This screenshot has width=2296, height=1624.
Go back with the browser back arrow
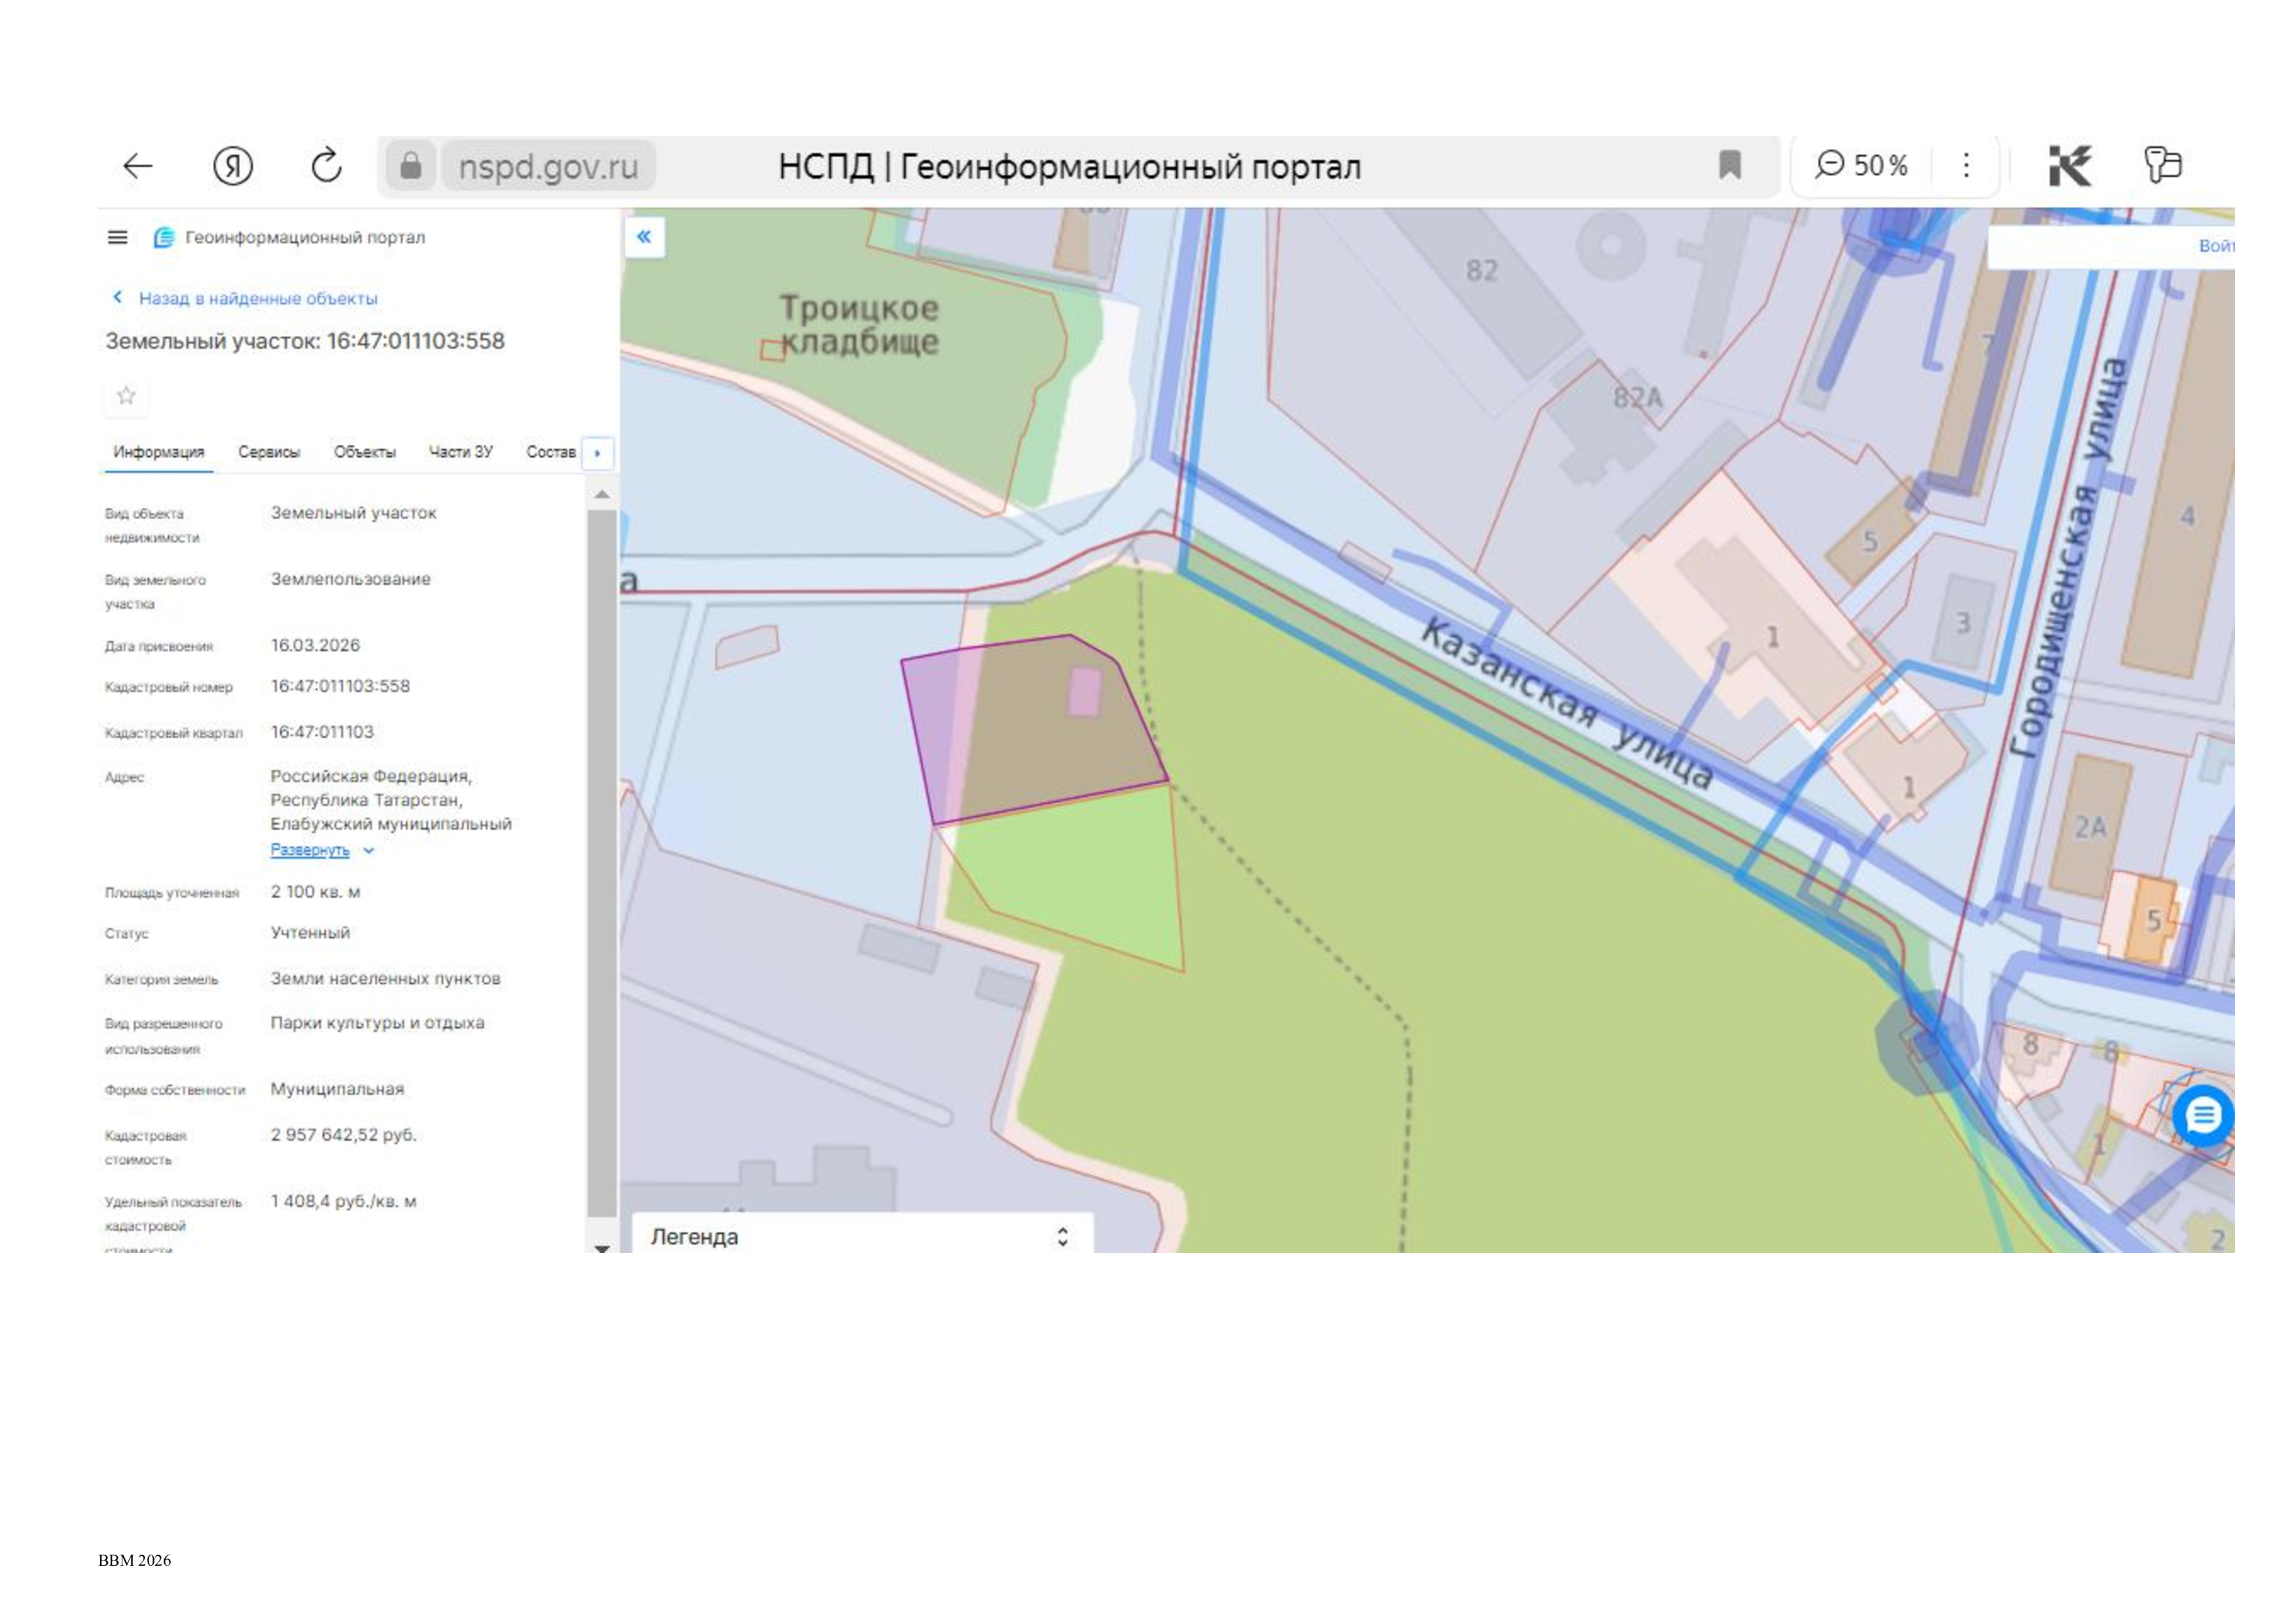pyautogui.click(x=137, y=166)
